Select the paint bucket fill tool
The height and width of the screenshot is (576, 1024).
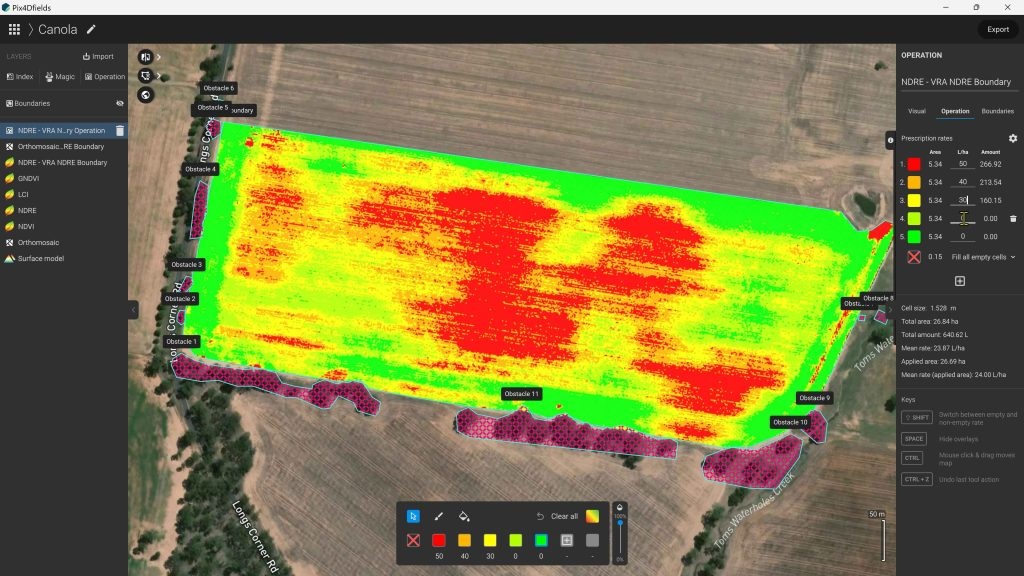[463, 516]
